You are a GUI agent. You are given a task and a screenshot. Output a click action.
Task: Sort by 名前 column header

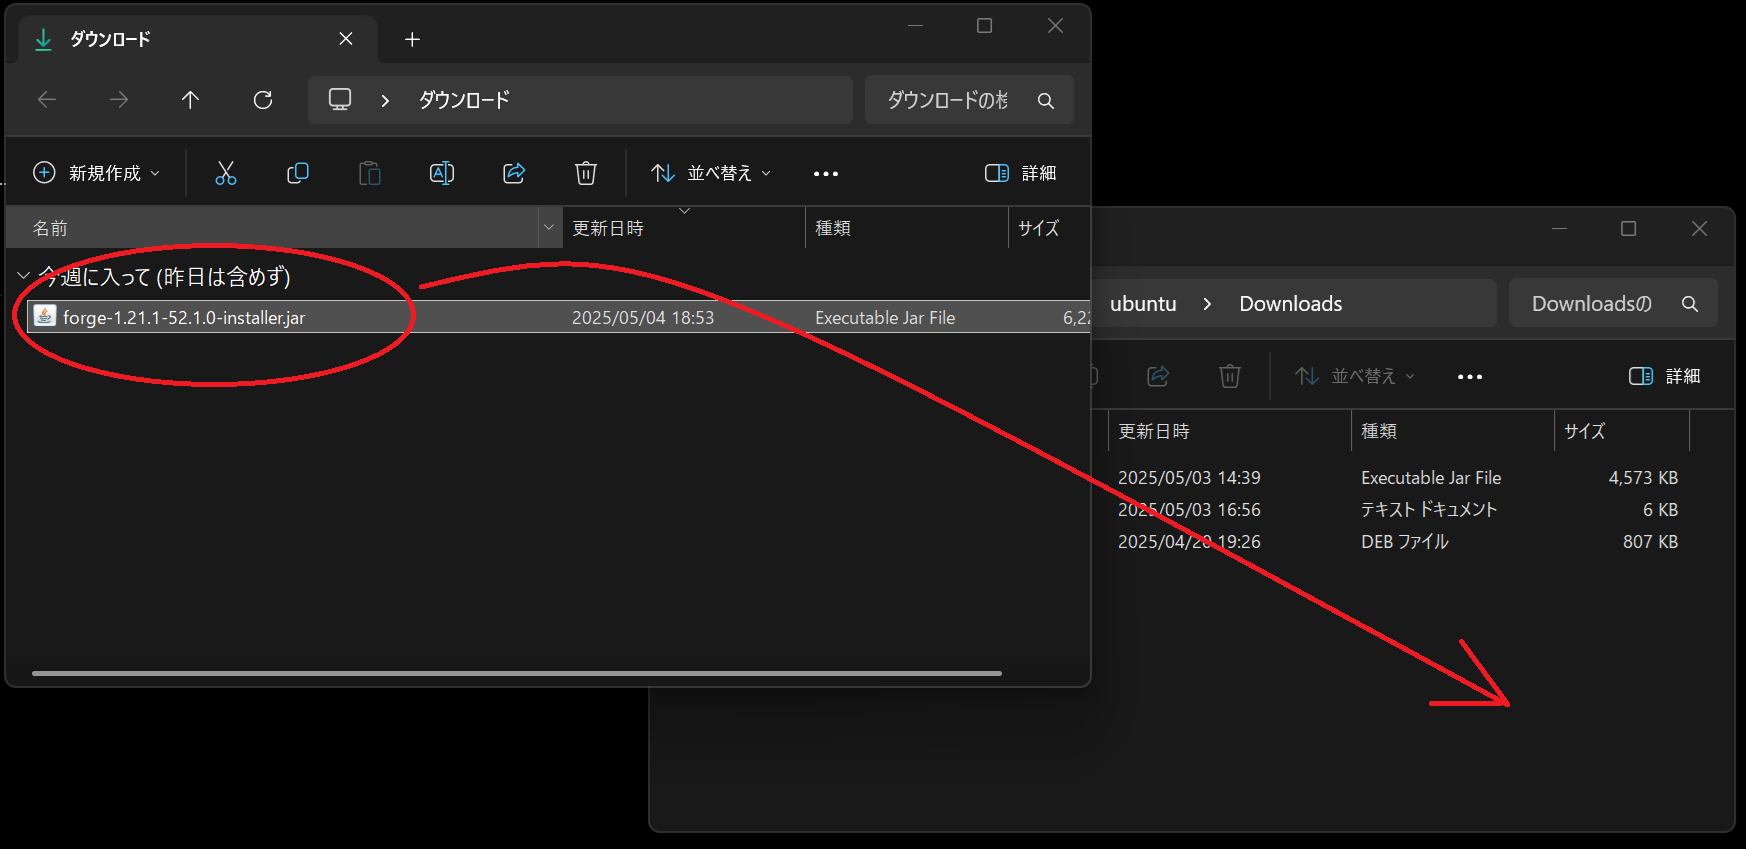[272, 228]
